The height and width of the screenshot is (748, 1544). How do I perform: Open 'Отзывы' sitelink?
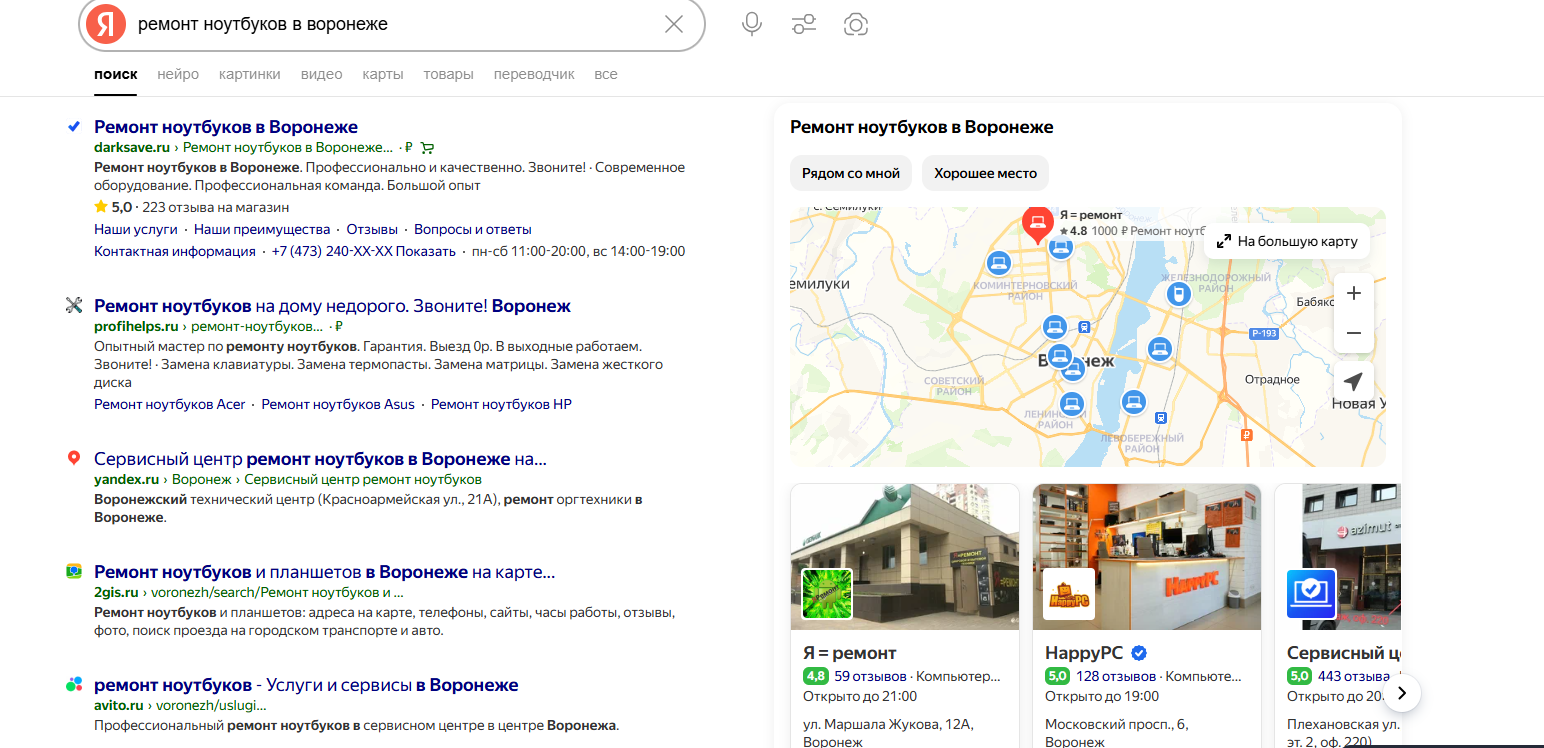point(372,229)
